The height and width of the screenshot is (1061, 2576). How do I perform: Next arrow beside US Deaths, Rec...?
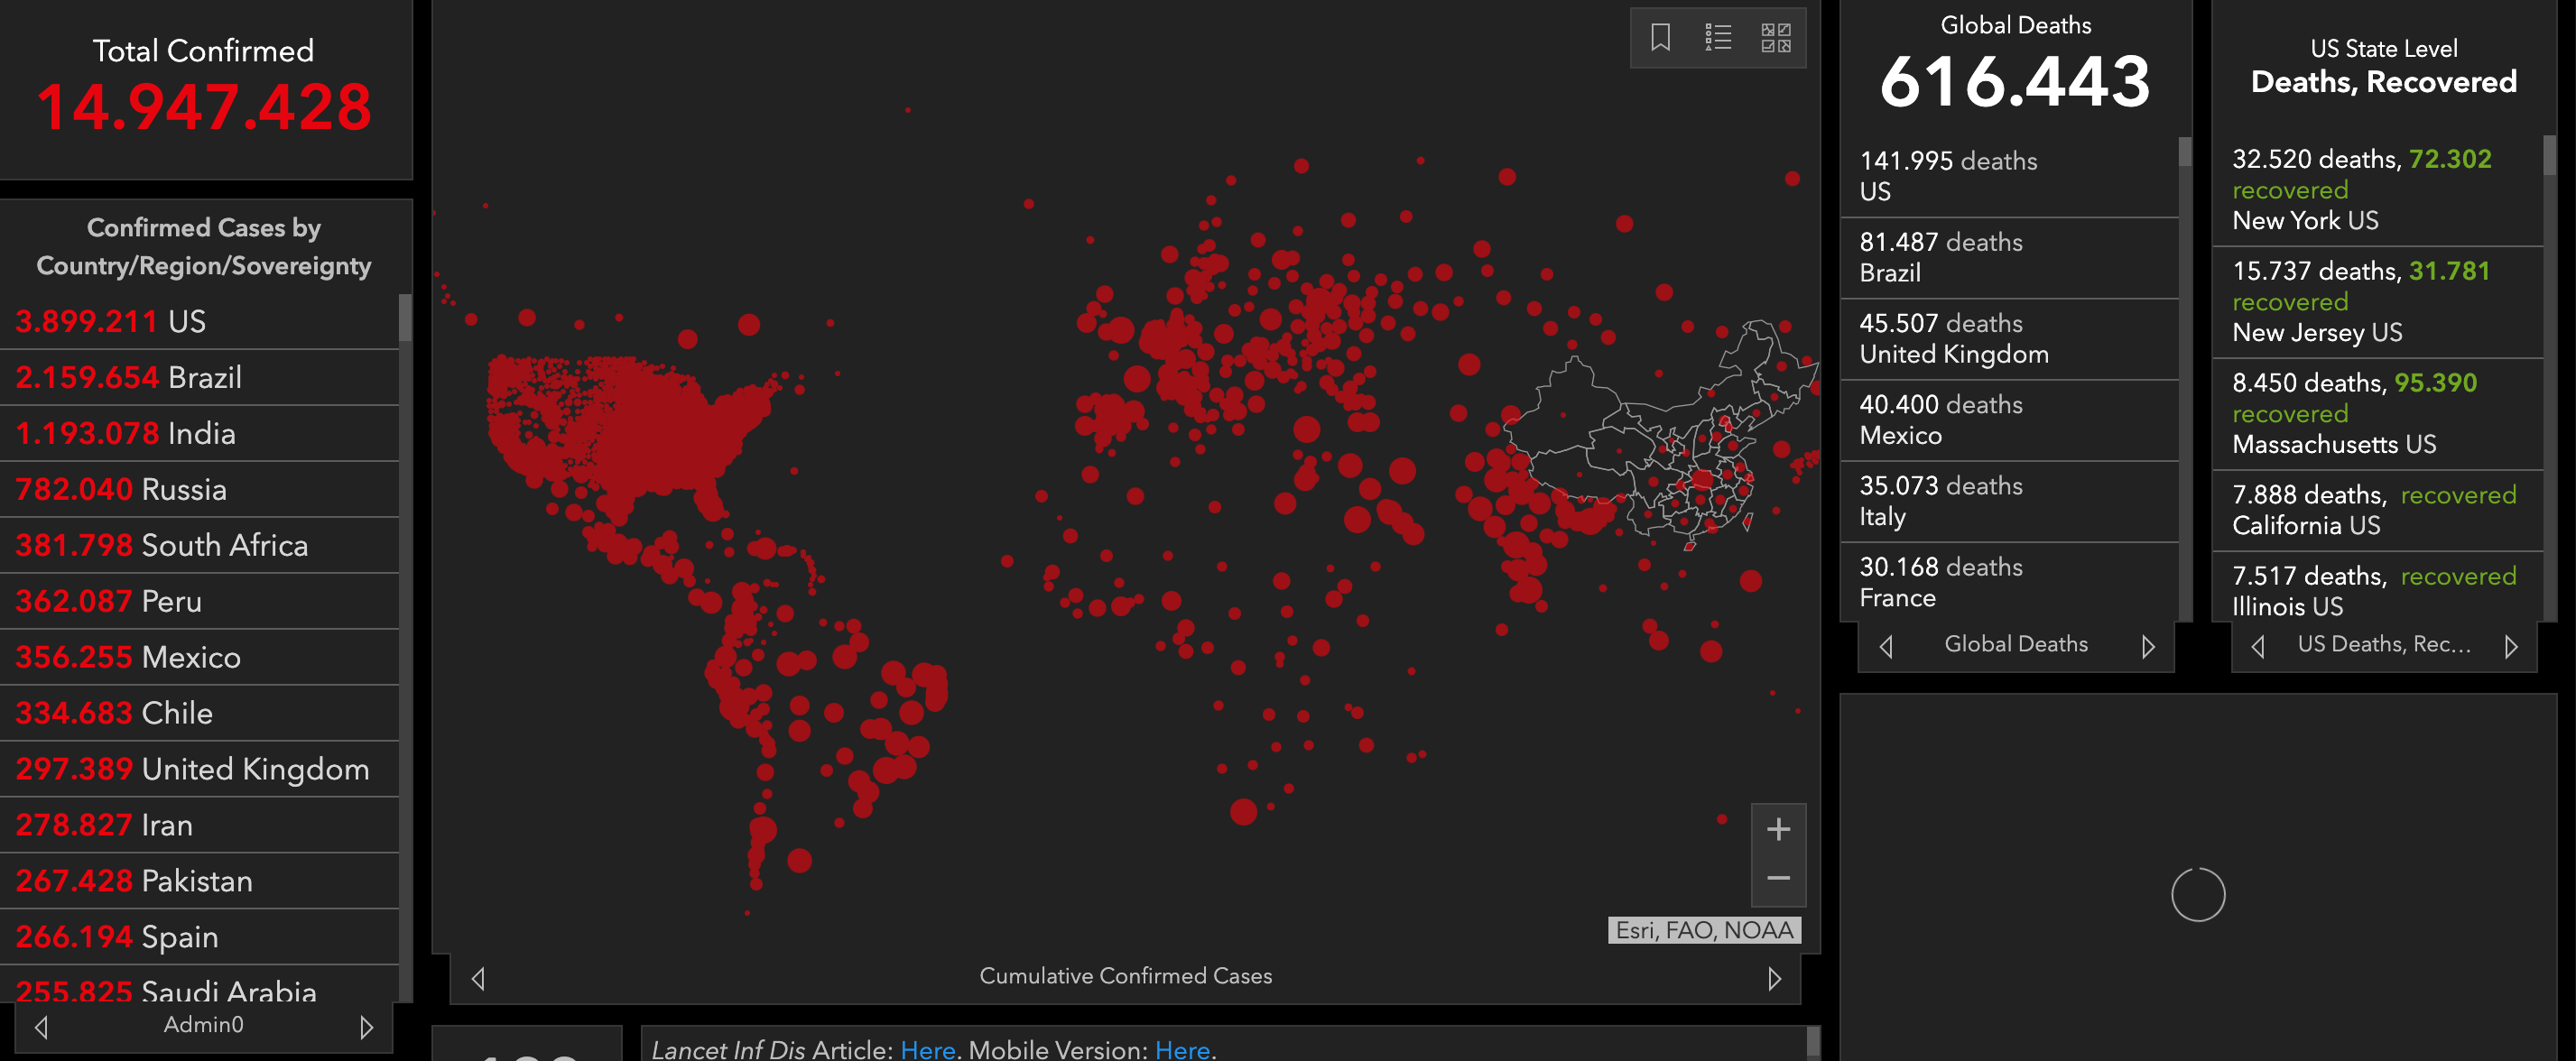[2510, 646]
